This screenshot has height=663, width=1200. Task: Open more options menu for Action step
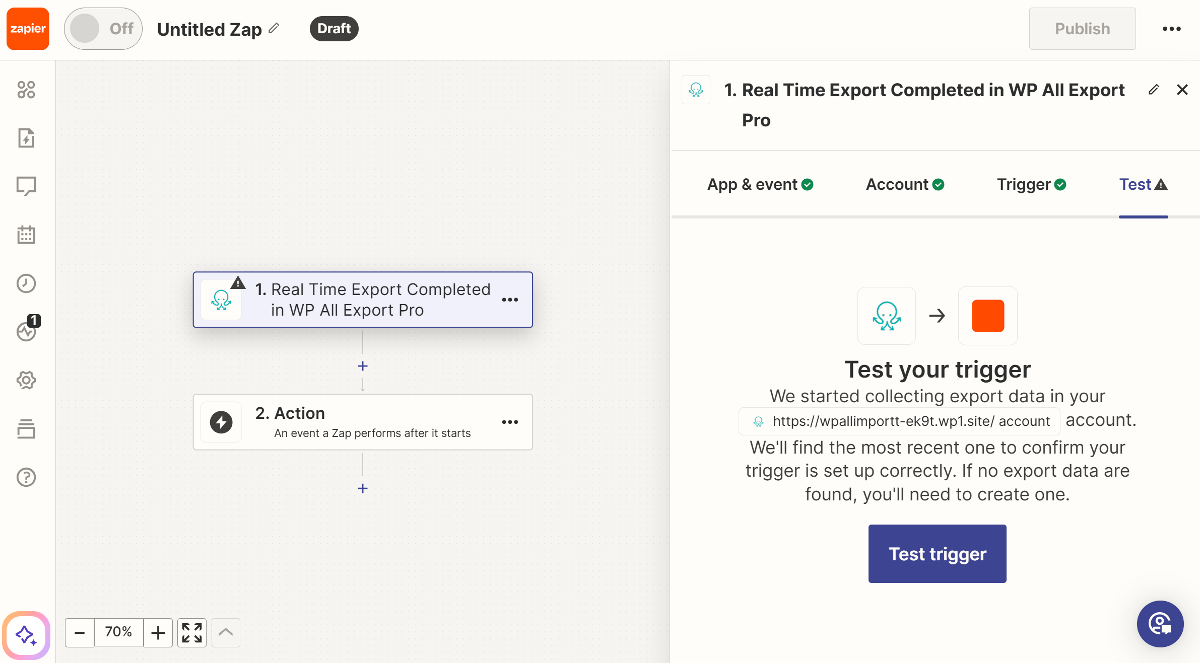coord(510,422)
